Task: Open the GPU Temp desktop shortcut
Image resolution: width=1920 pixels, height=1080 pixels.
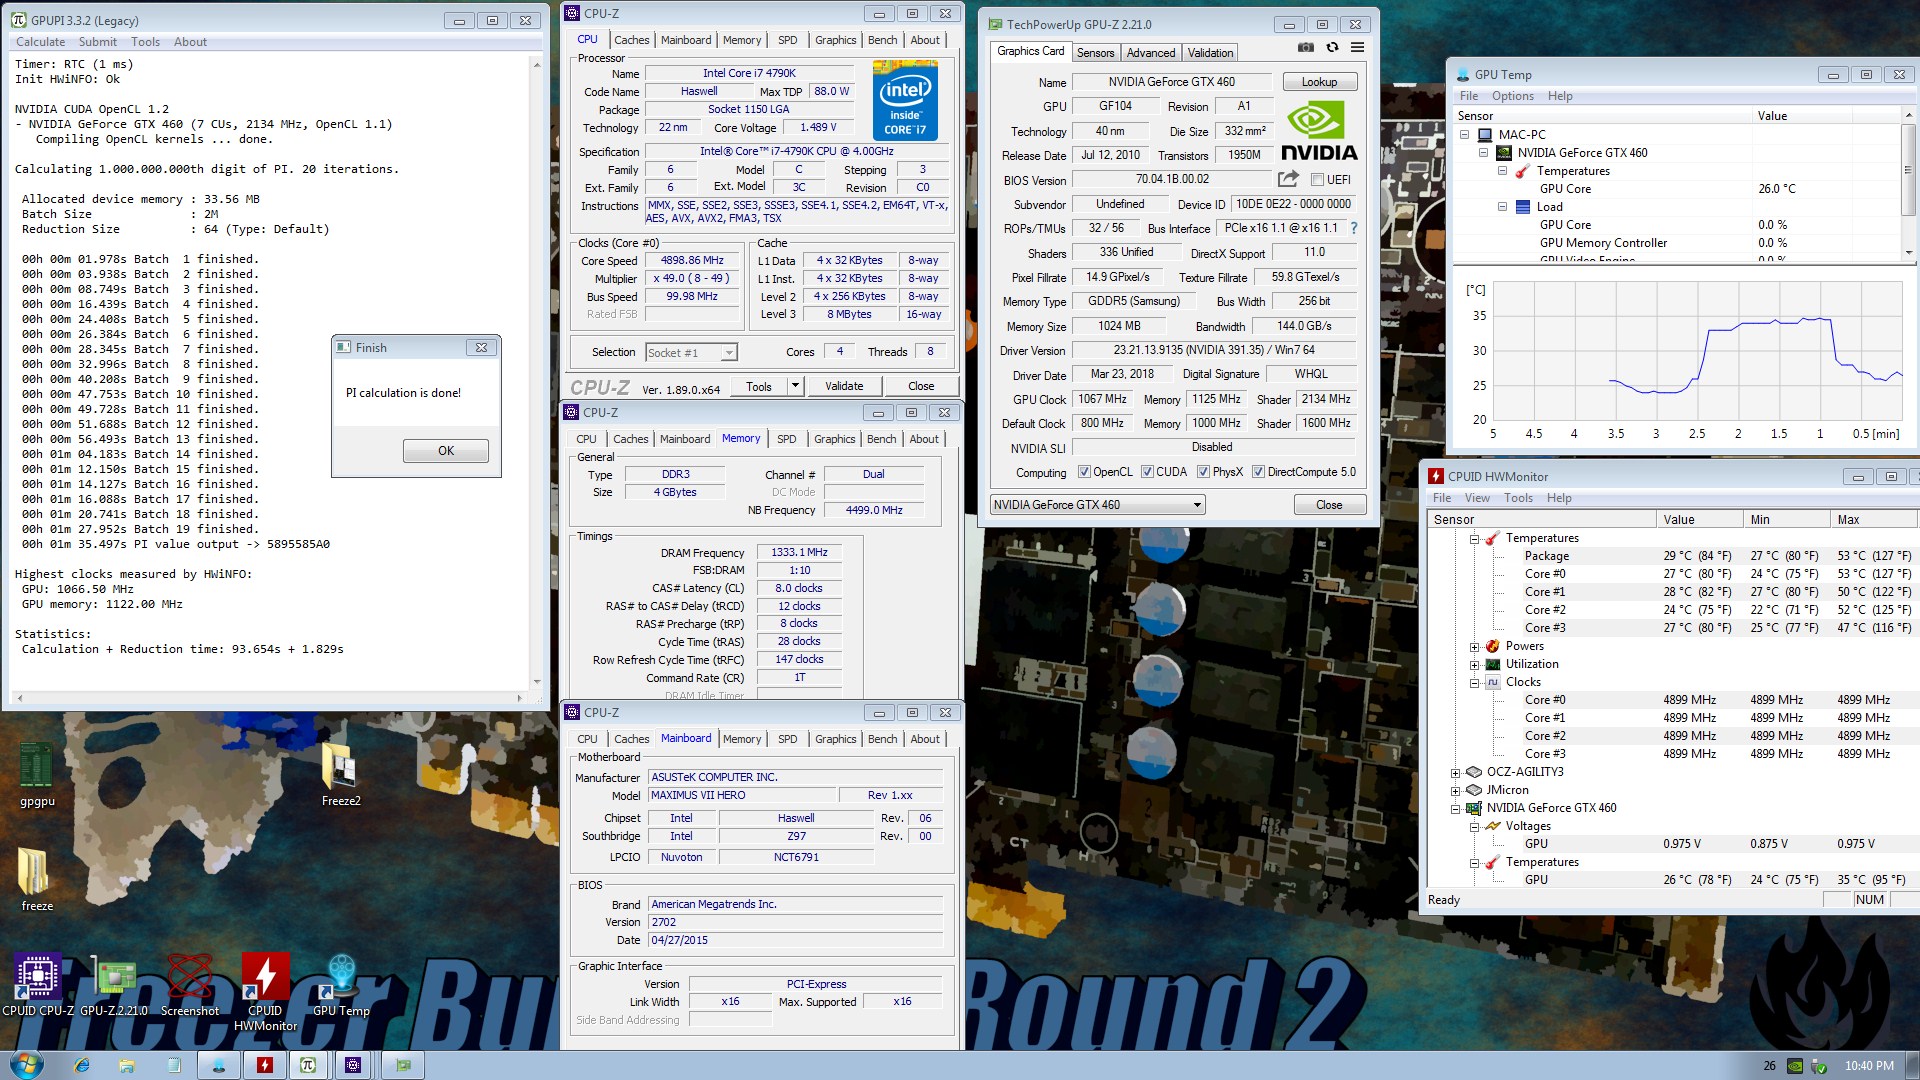Action: pos(341,985)
